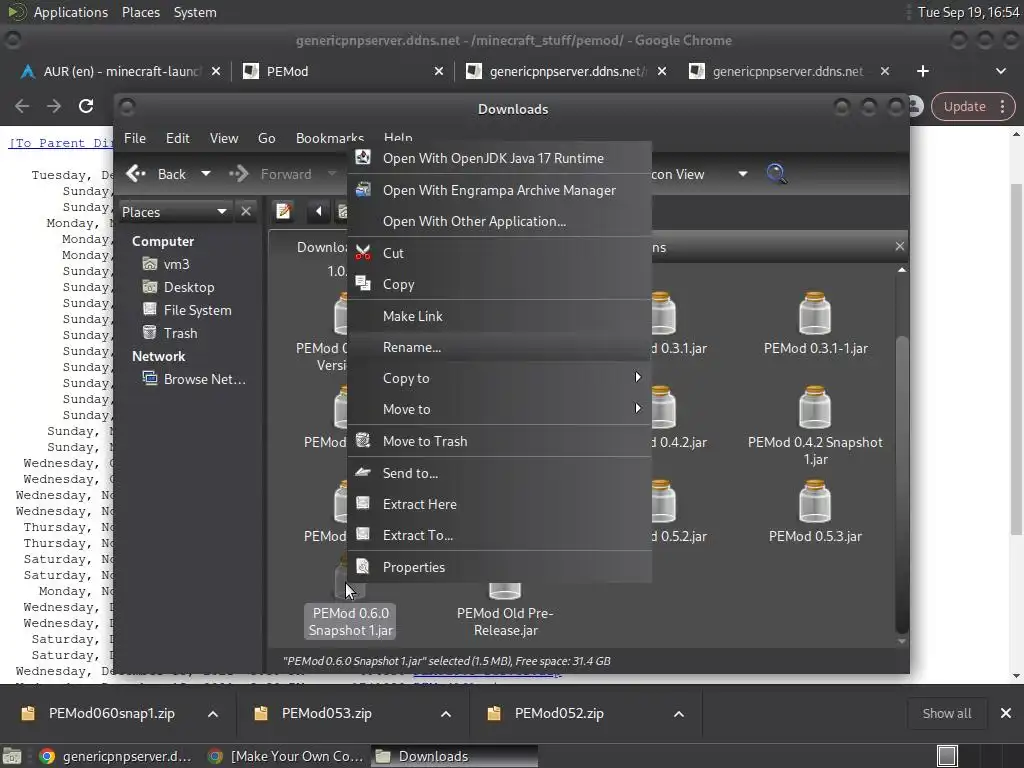
Task: Toggle the location edit pencil button
Action: pos(283,211)
